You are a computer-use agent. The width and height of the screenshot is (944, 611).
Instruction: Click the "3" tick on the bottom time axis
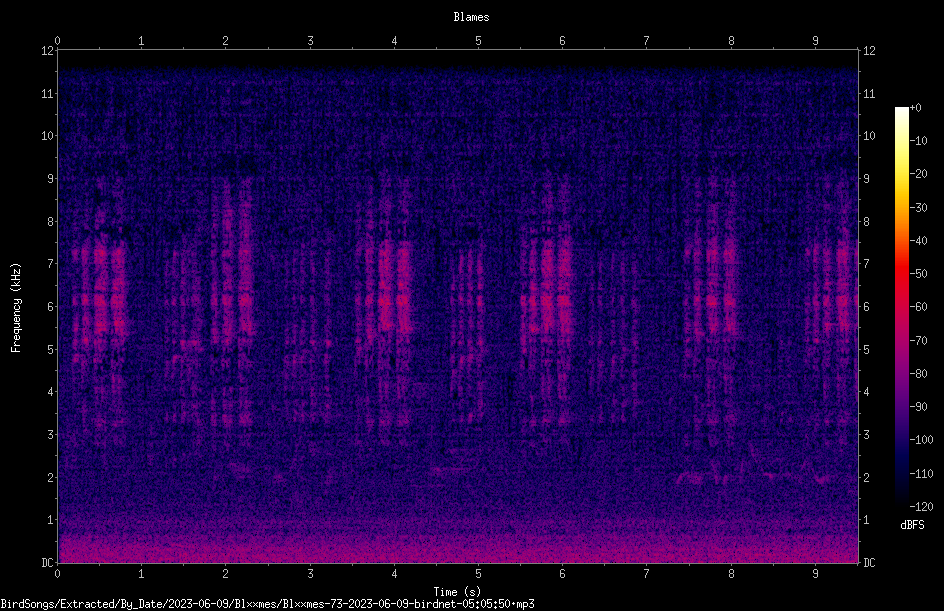pos(310,574)
